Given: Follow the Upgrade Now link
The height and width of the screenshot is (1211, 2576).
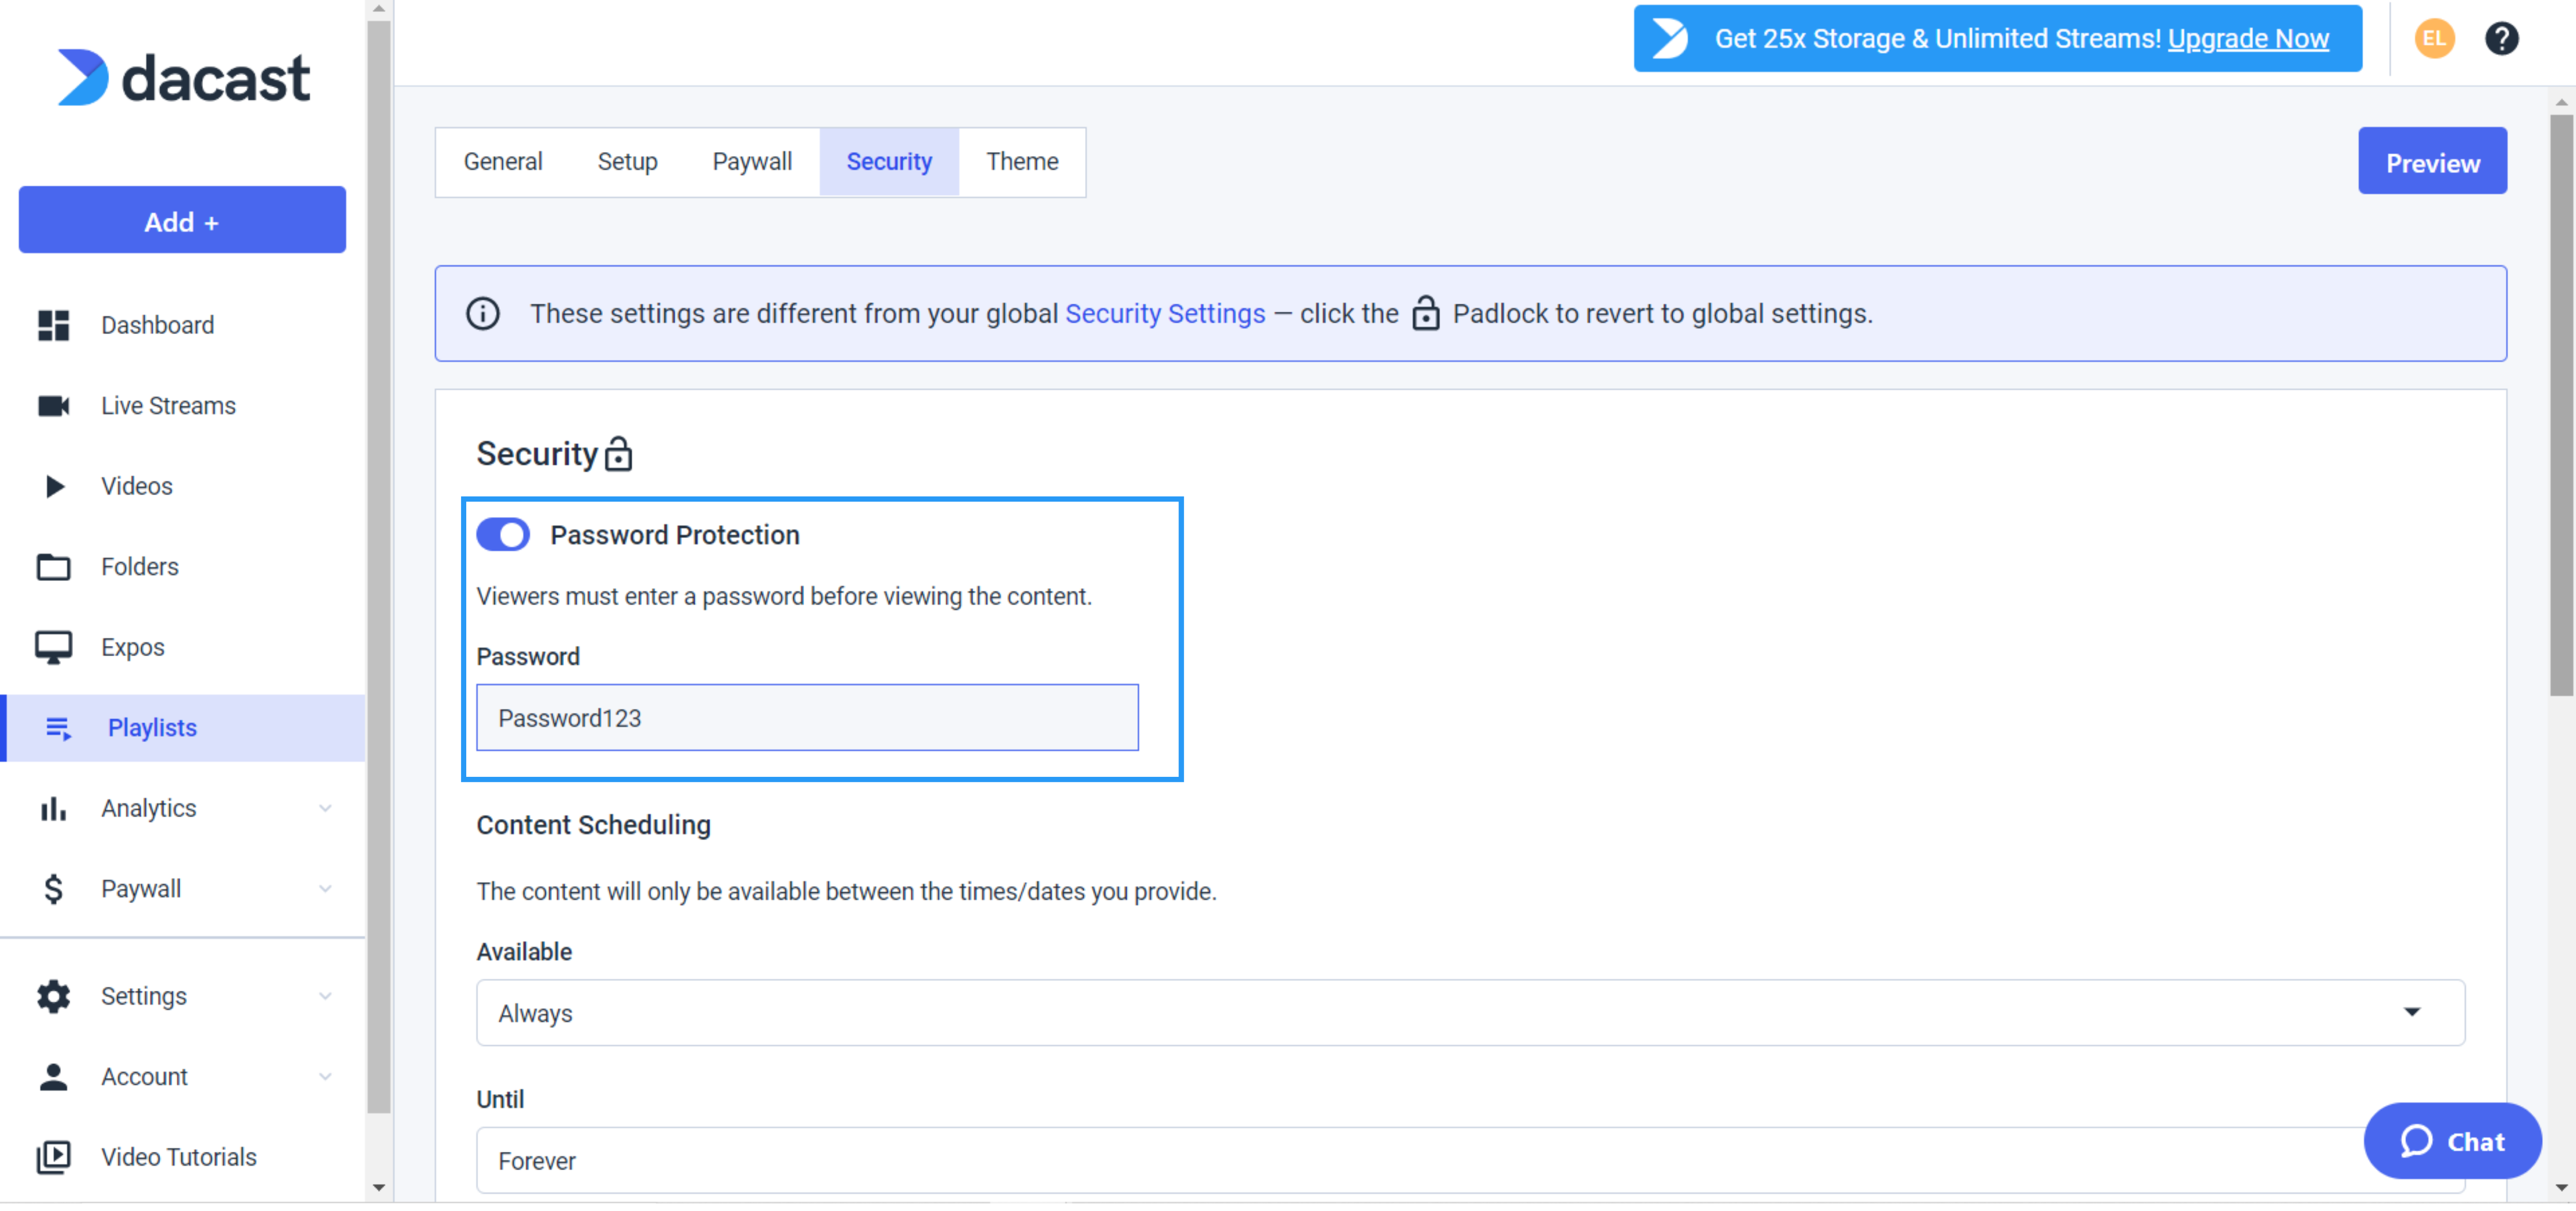Looking at the screenshot, I should [x=2248, y=39].
